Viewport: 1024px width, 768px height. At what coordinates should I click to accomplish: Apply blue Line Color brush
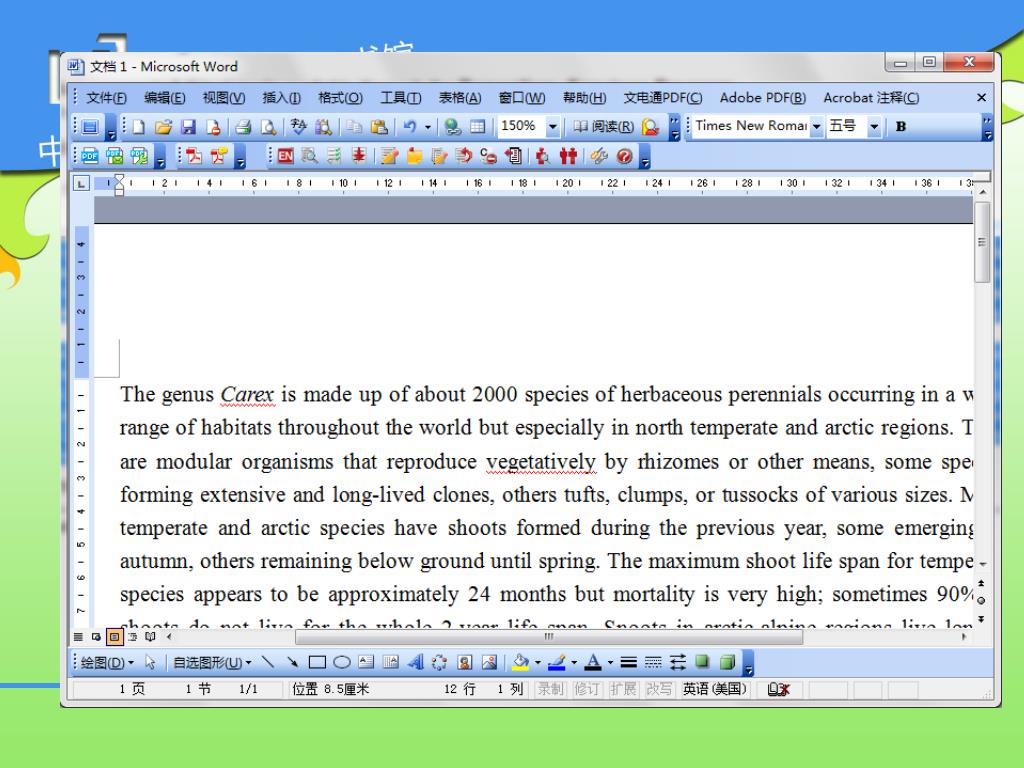point(556,662)
